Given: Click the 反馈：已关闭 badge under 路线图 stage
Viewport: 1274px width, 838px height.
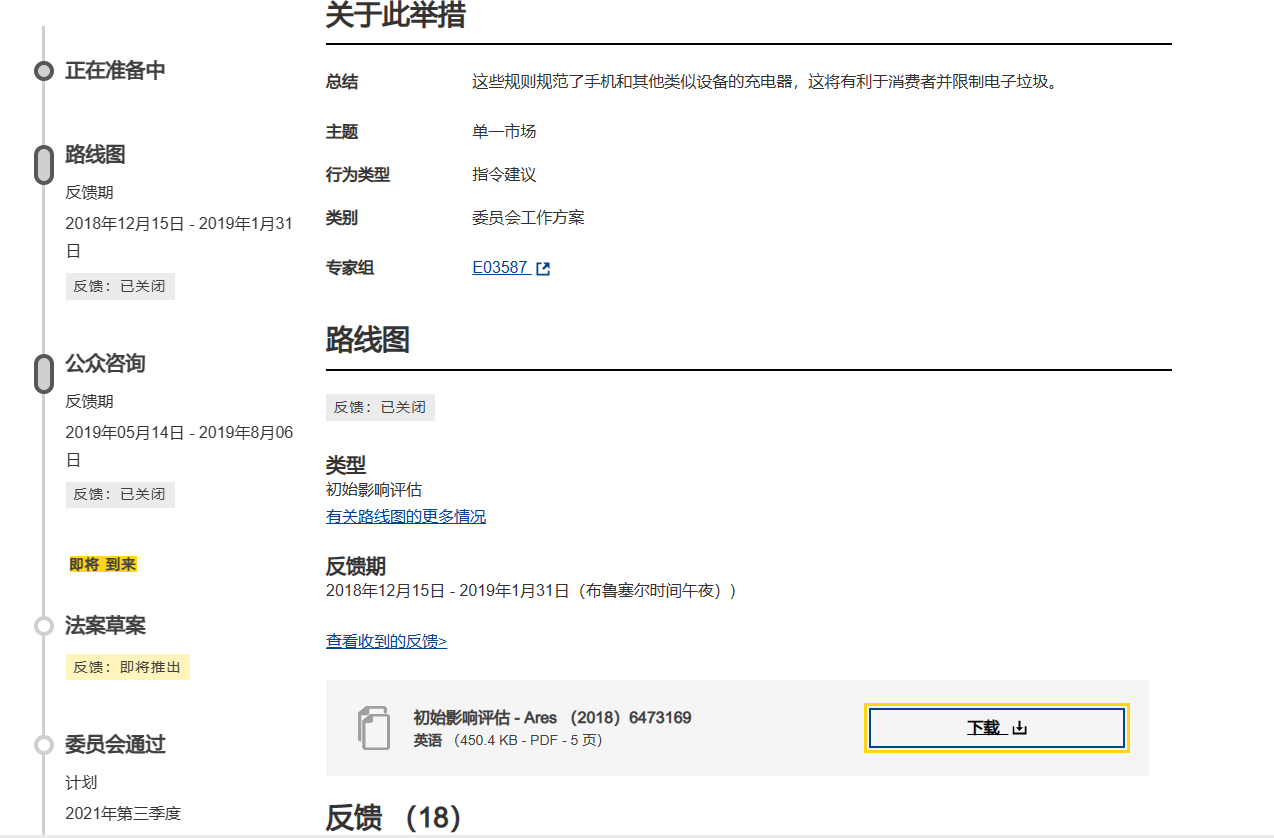Looking at the screenshot, I should point(120,286).
